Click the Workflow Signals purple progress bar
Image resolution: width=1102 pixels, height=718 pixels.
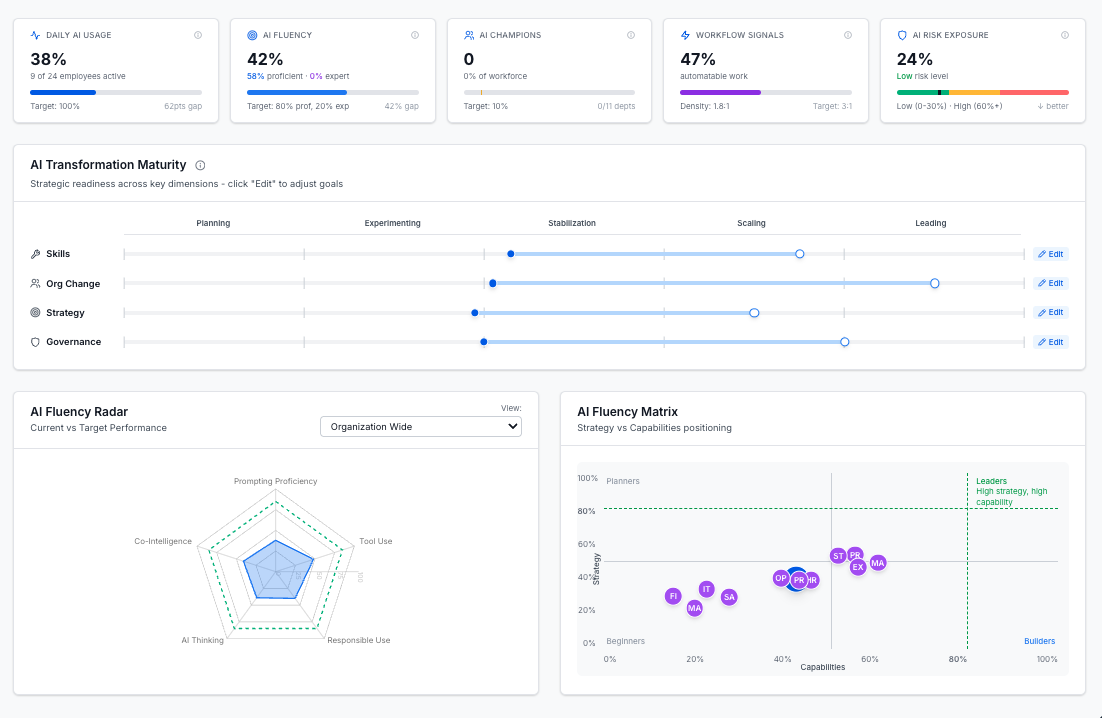coord(766,92)
